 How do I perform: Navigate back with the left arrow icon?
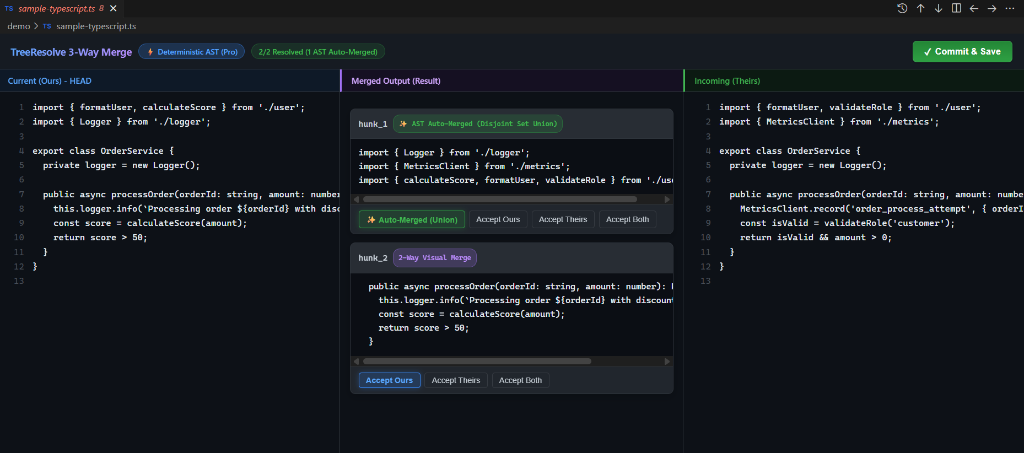point(974,8)
